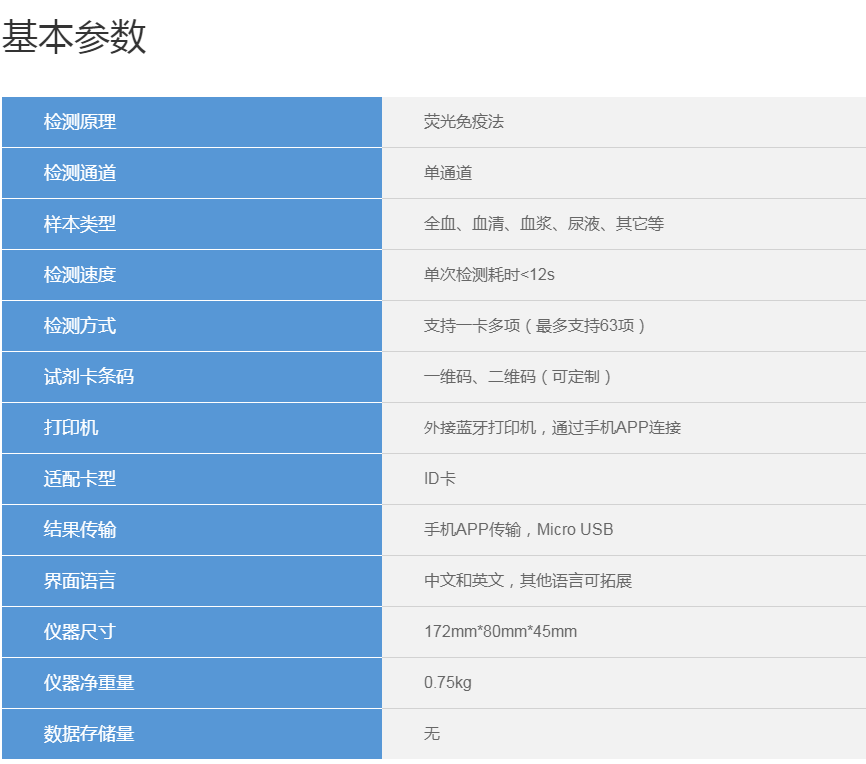
Task: Select the 单次检测耗时<12s value
Action: pyautogui.click(x=489, y=275)
